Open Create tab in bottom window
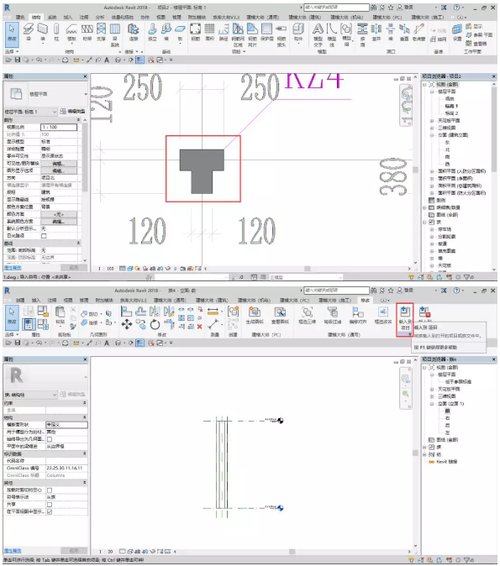This screenshot has height=566, width=500. [20, 300]
